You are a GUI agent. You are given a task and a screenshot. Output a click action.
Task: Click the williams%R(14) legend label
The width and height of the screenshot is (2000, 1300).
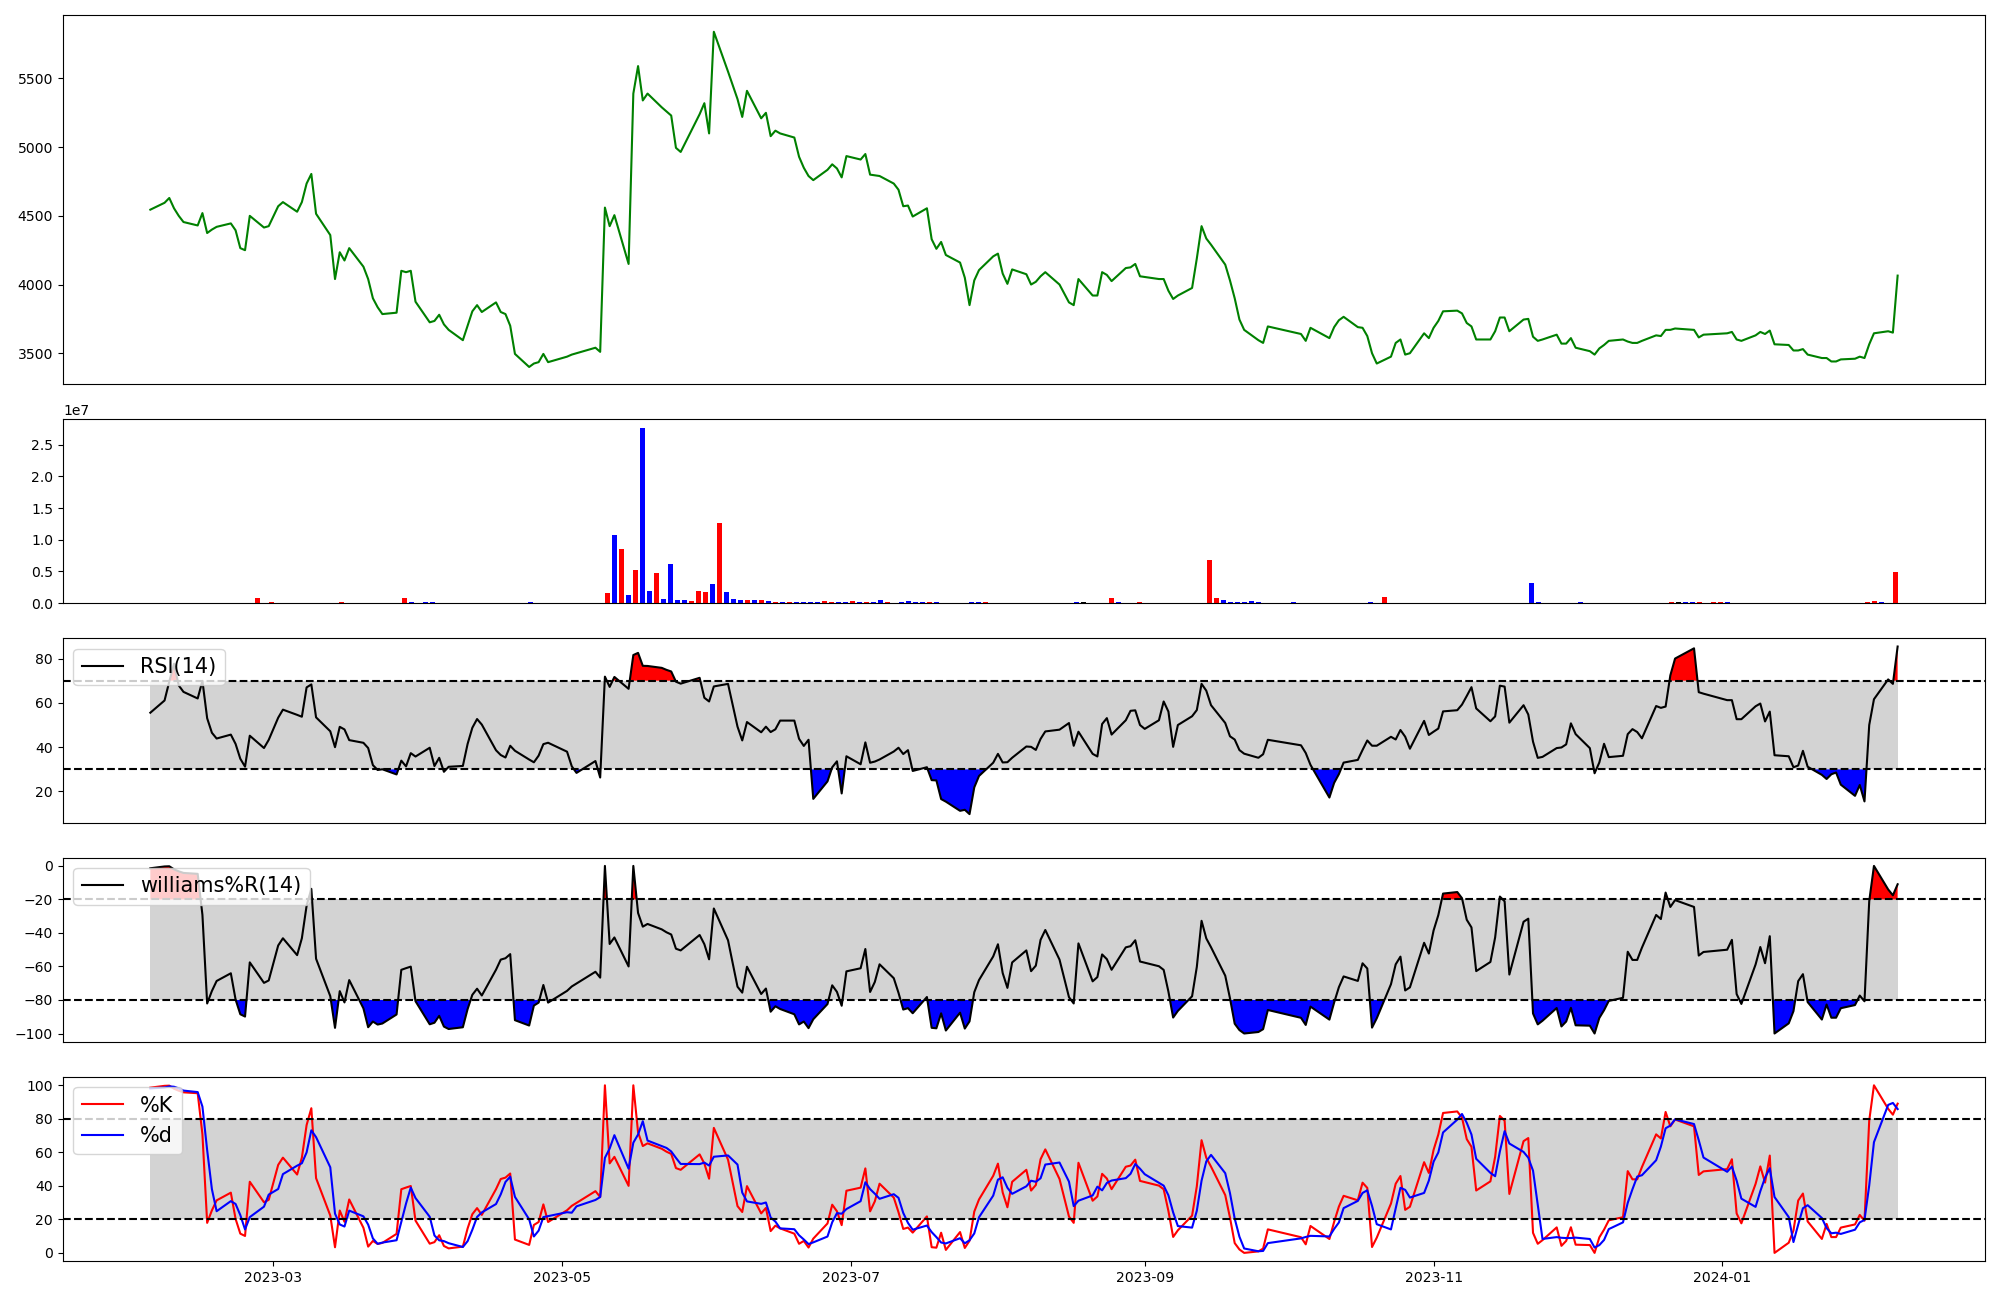pyautogui.click(x=220, y=885)
